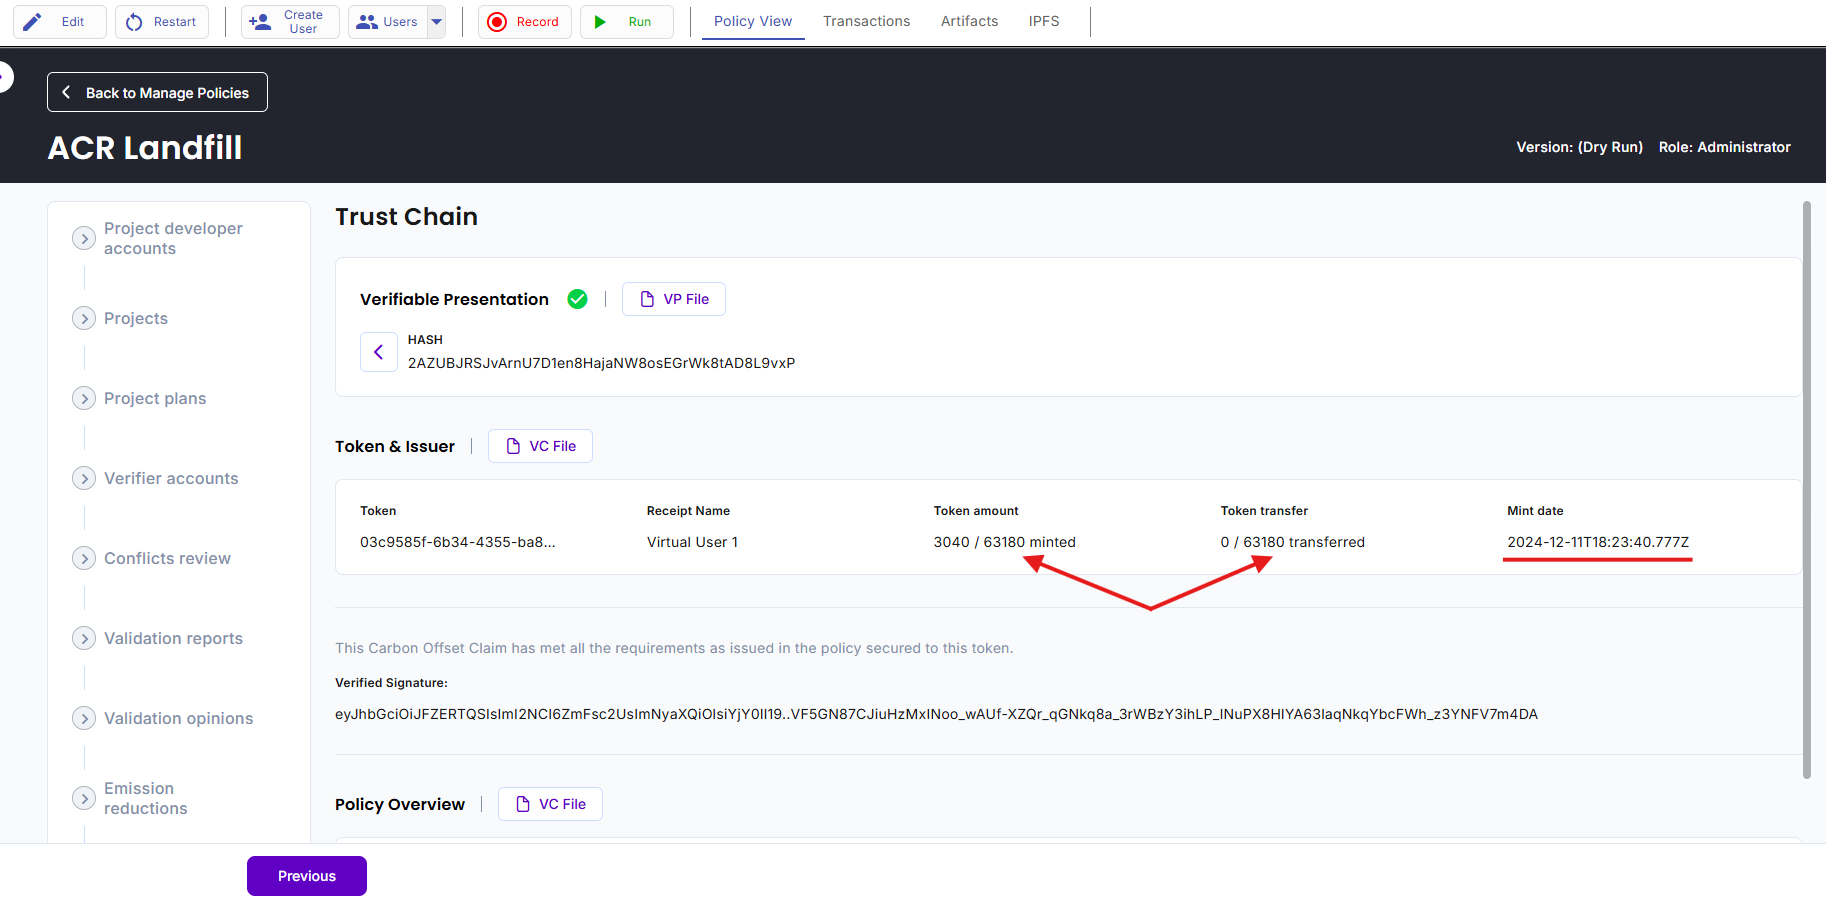The width and height of the screenshot is (1826, 904).
Task: Expand the Project developer accounts step
Action: pos(84,238)
